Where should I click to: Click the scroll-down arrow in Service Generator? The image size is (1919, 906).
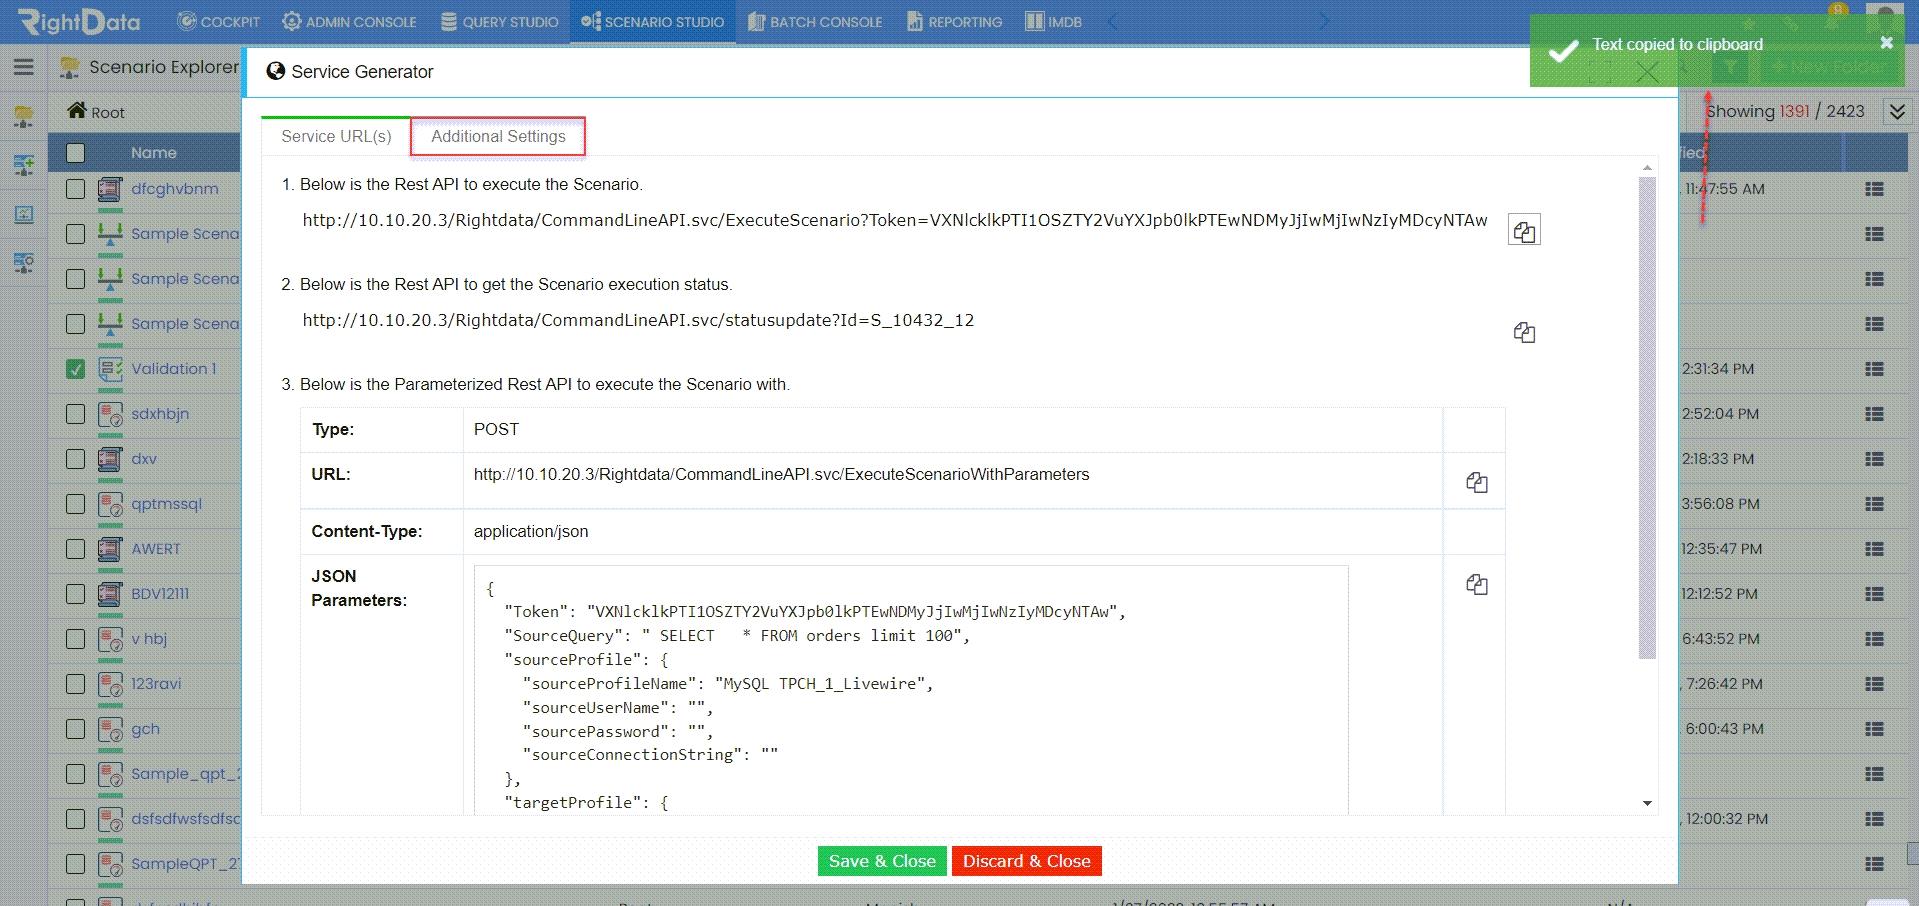pyautogui.click(x=1647, y=803)
